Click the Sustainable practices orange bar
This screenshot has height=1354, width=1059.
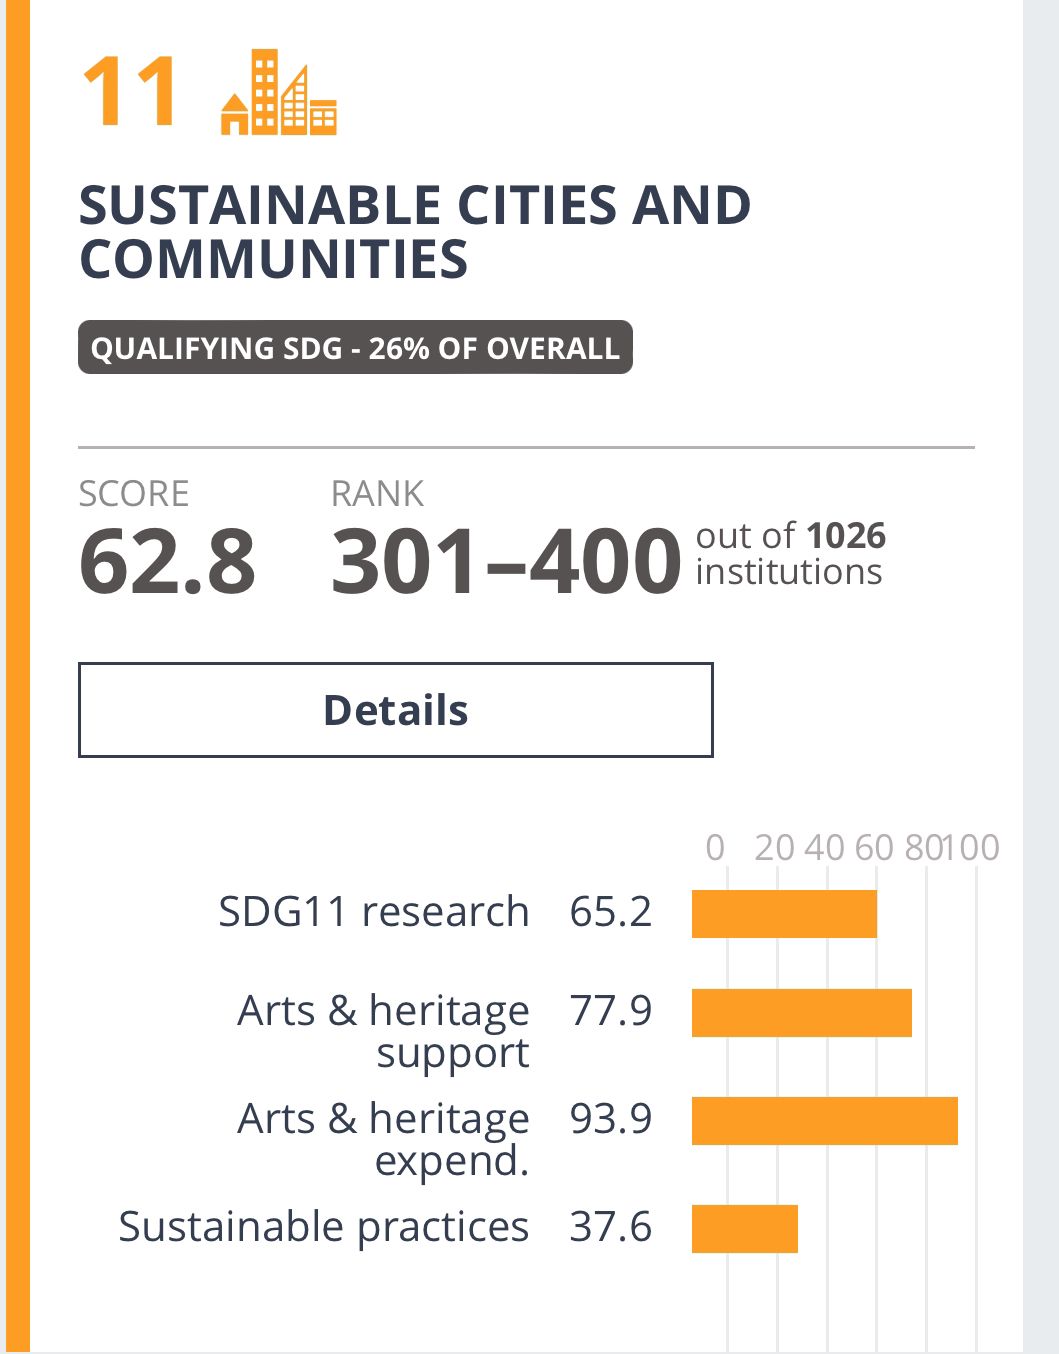[745, 1229]
